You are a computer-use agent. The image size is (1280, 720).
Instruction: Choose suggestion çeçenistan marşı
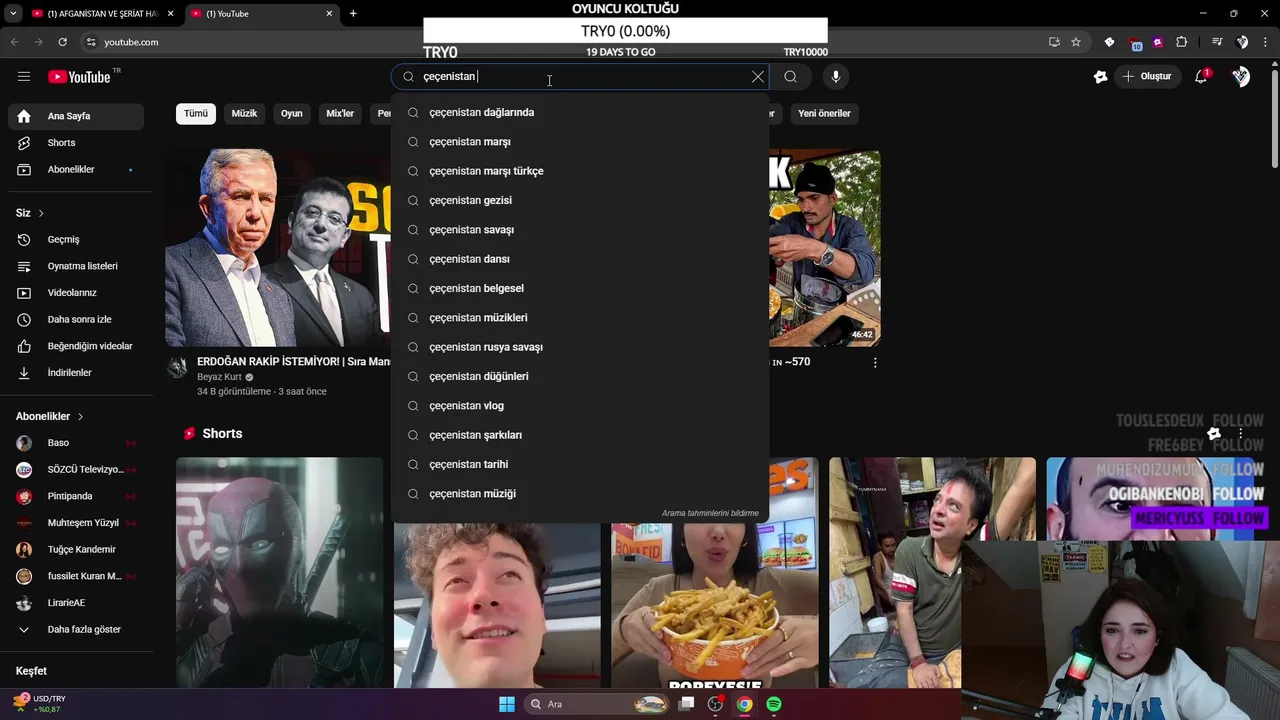click(x=580, y=142)
